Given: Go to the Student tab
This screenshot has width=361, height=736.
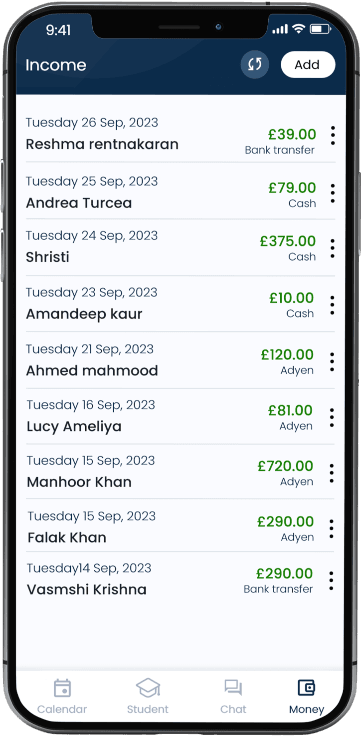Looking at the screenshot, I should tap(148, 696).
